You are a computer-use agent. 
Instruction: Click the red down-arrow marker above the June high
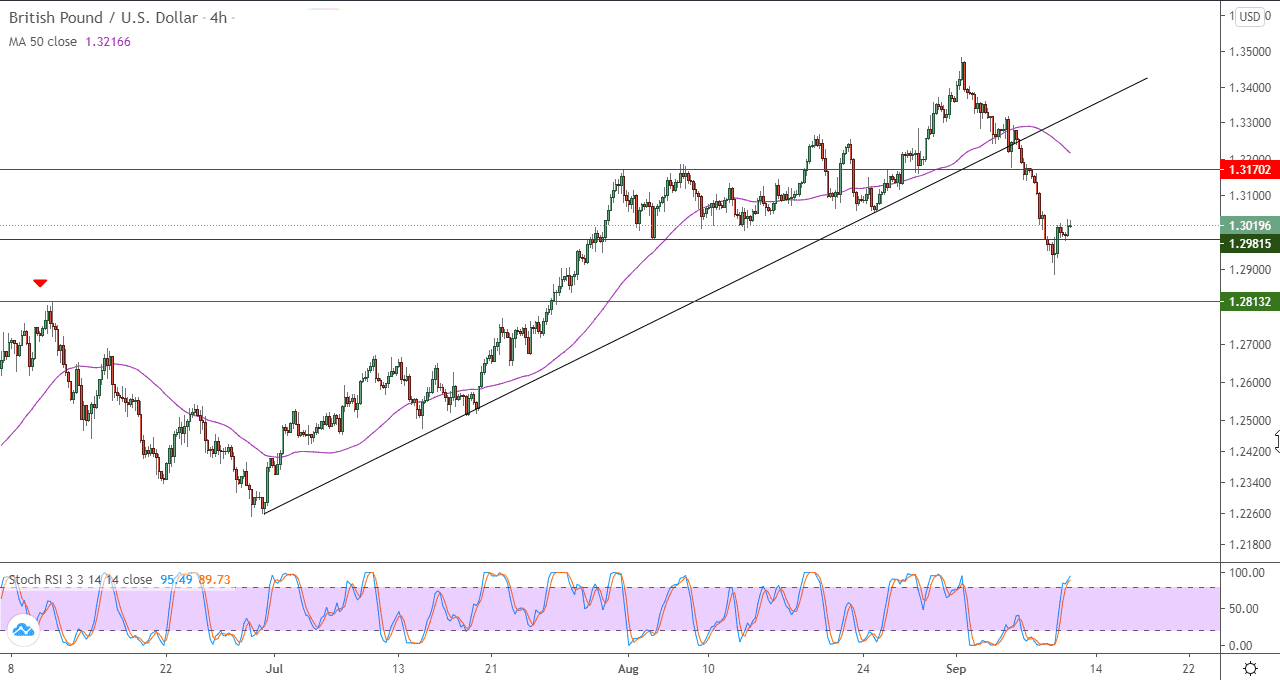point(40,284)
